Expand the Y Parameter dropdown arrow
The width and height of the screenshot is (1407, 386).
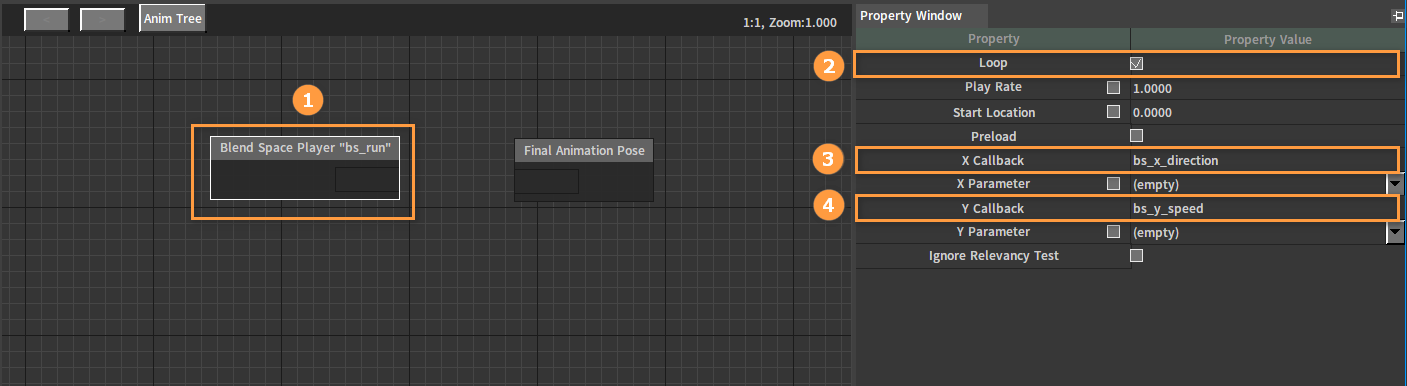pyautogui.click(x=1396, y=232)
